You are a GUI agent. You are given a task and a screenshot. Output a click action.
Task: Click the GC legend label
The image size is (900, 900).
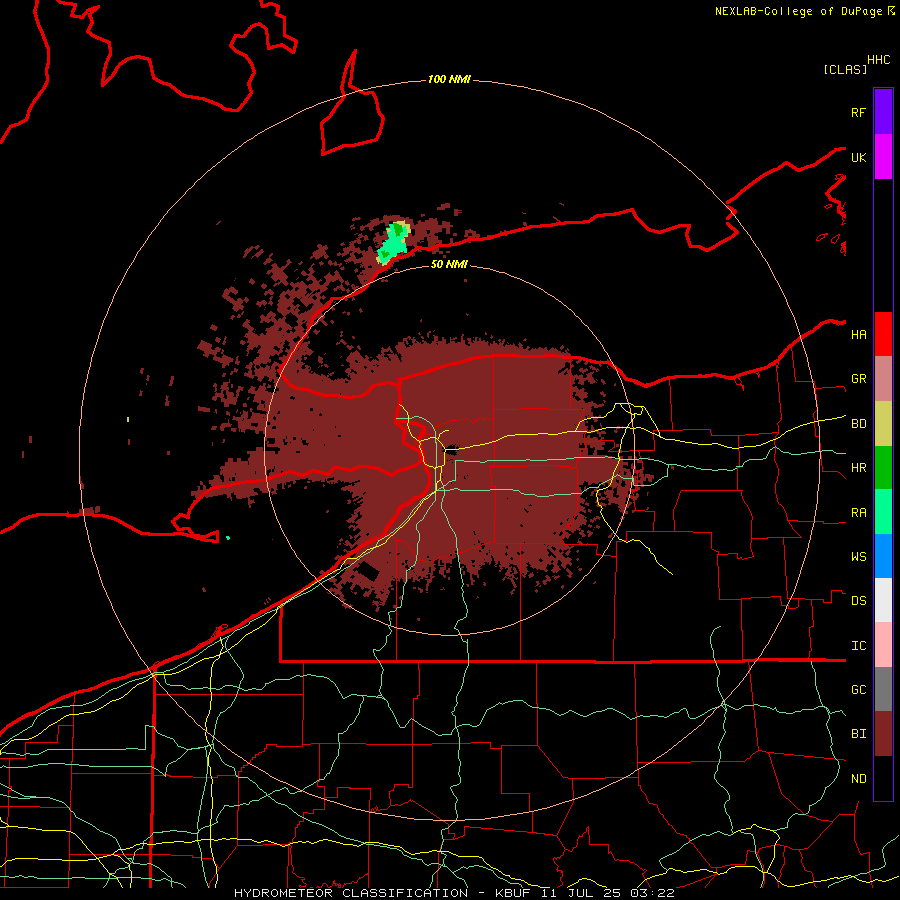click(x=859, y=690)
